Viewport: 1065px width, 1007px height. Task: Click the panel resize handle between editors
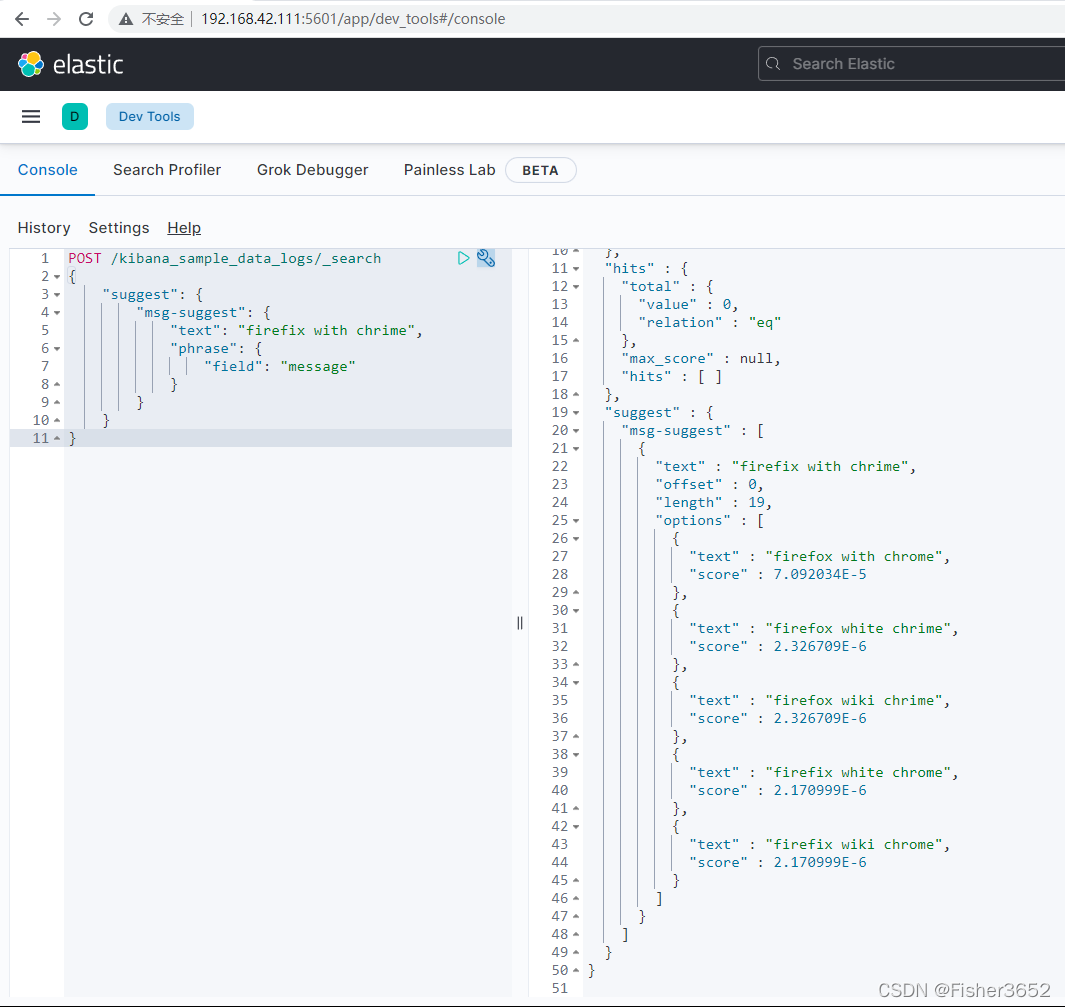(520, 623)
